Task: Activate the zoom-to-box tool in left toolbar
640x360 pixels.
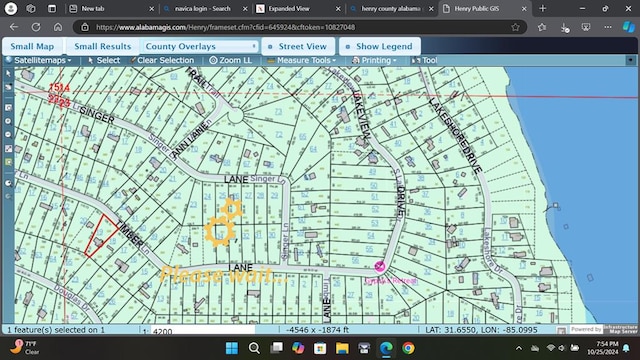Action: [8, 108]
